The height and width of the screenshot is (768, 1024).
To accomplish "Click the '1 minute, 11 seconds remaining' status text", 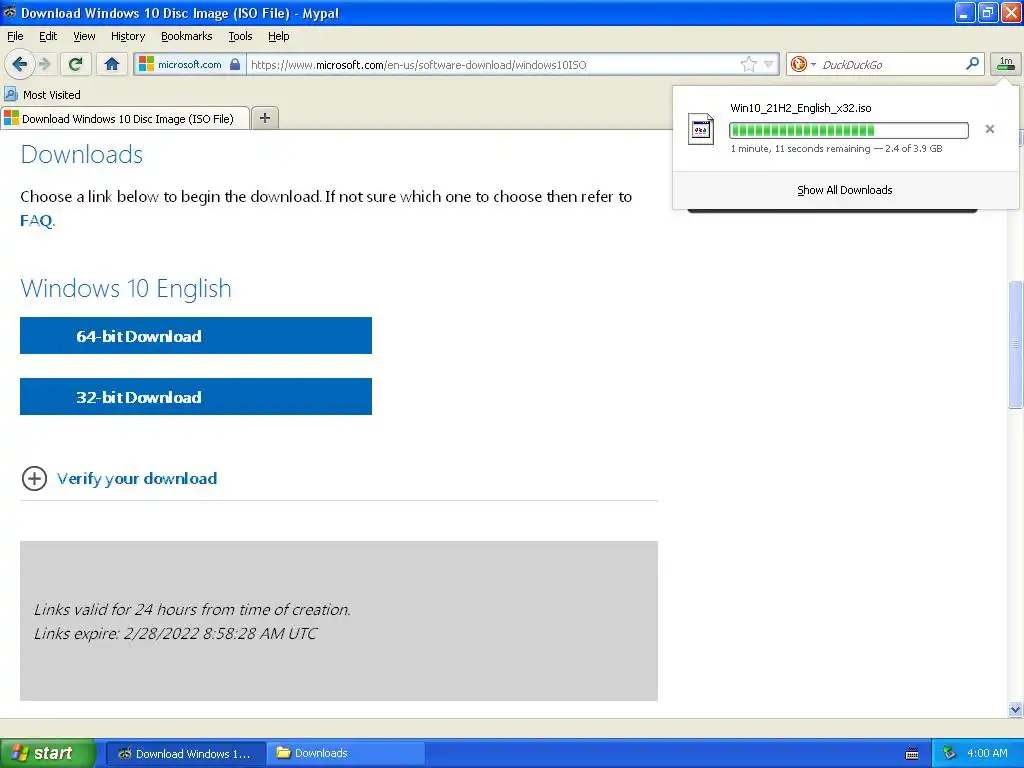I will (x=800, y=149).
